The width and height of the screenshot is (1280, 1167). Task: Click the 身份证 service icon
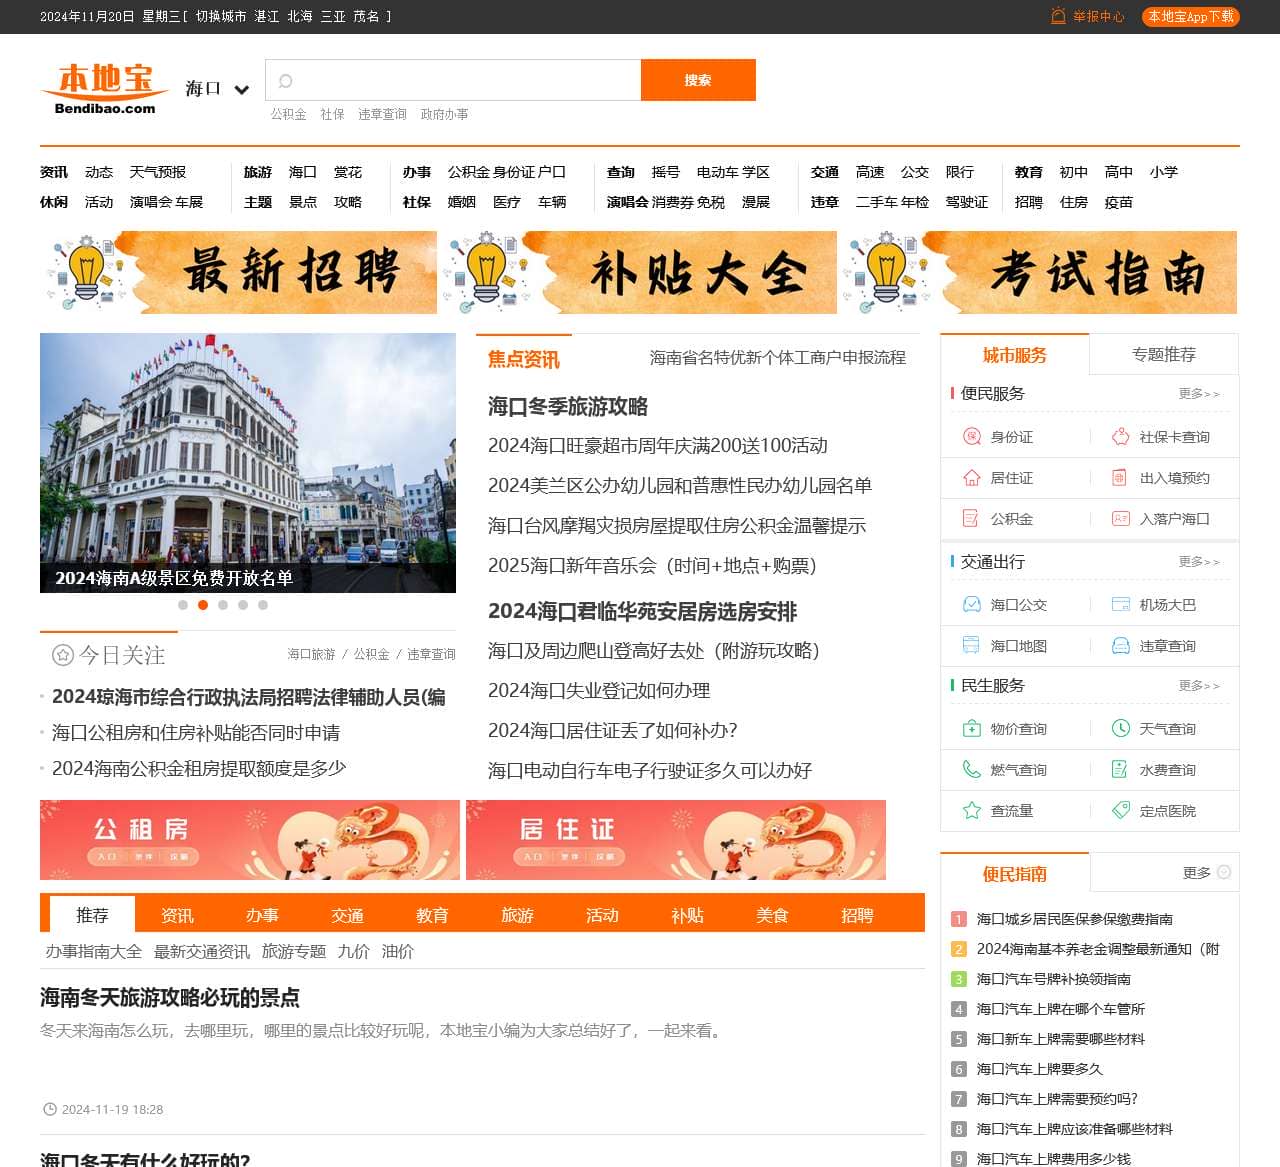click(971, 437)
